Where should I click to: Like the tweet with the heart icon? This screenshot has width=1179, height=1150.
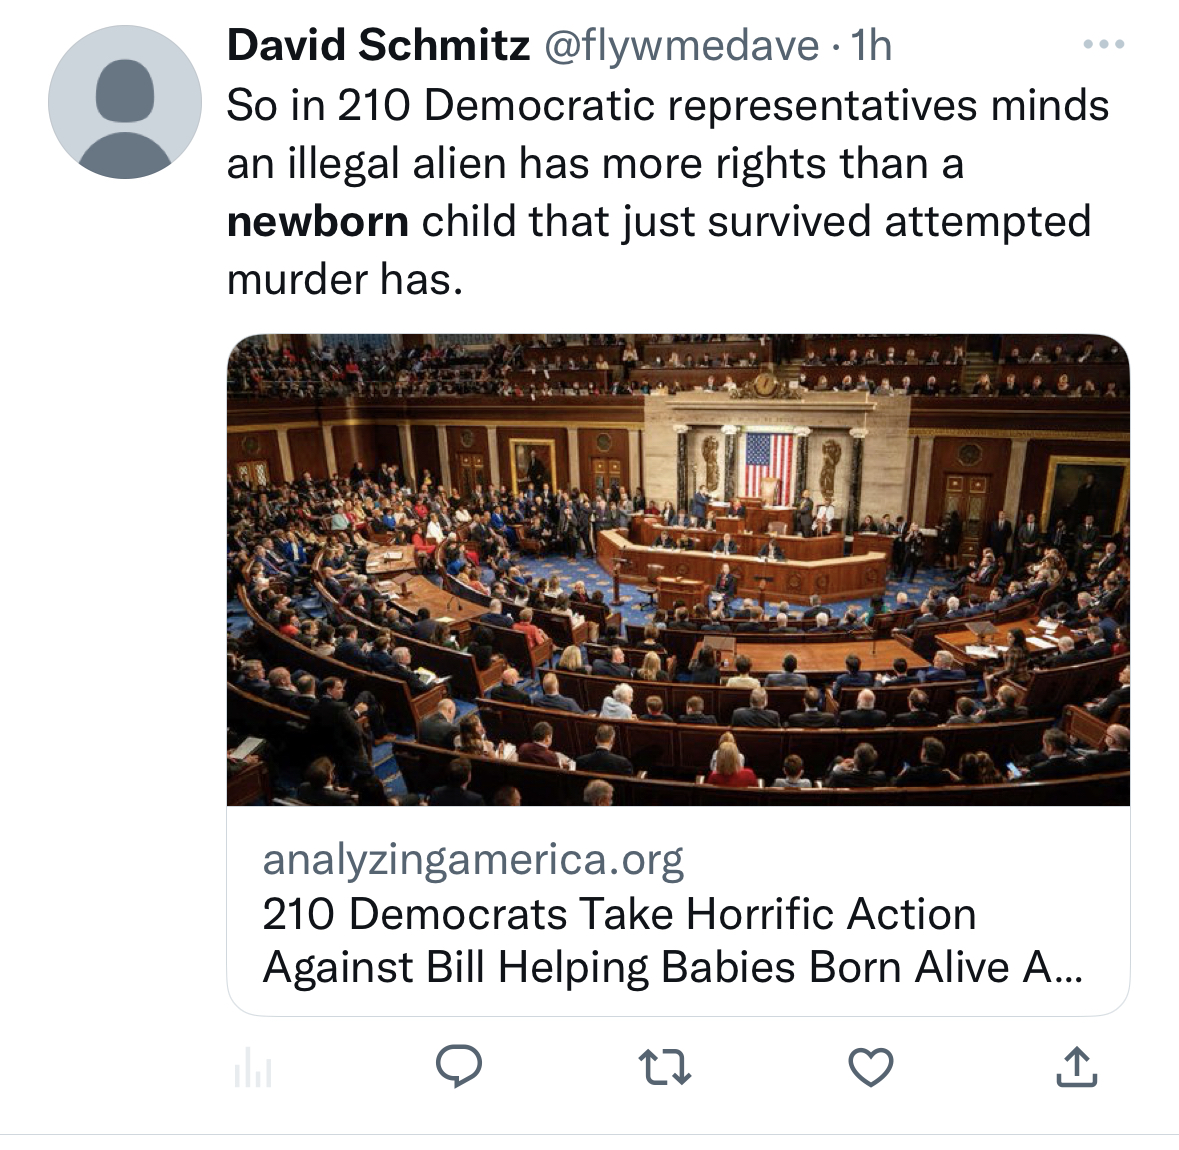870,1067
